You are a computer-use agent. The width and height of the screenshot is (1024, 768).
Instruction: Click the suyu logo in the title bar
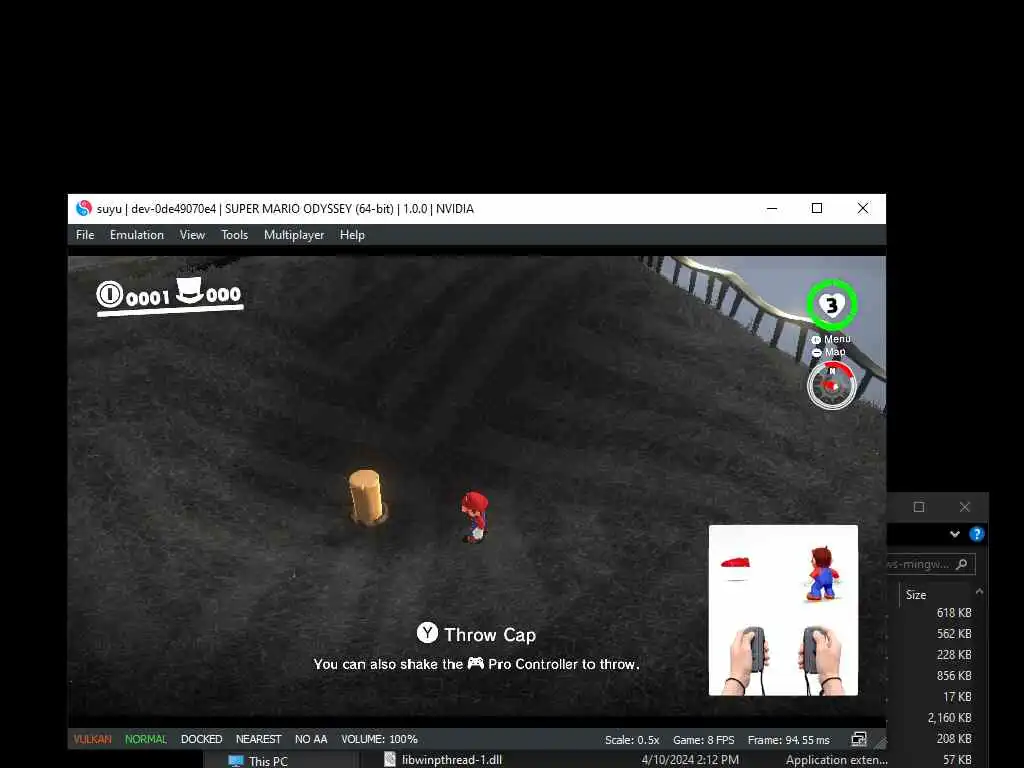(x=84, y=208)
